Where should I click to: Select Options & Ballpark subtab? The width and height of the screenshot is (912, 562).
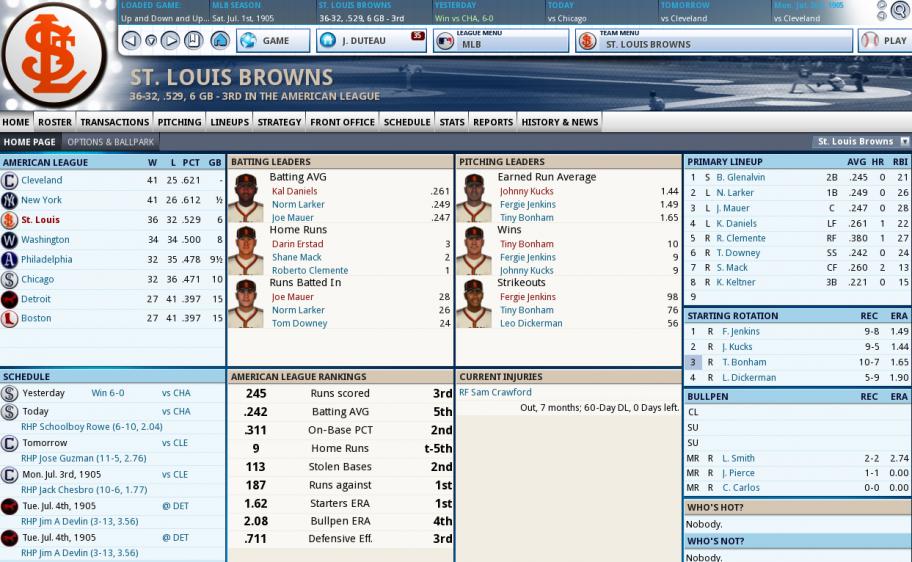[x=111, y=142]
